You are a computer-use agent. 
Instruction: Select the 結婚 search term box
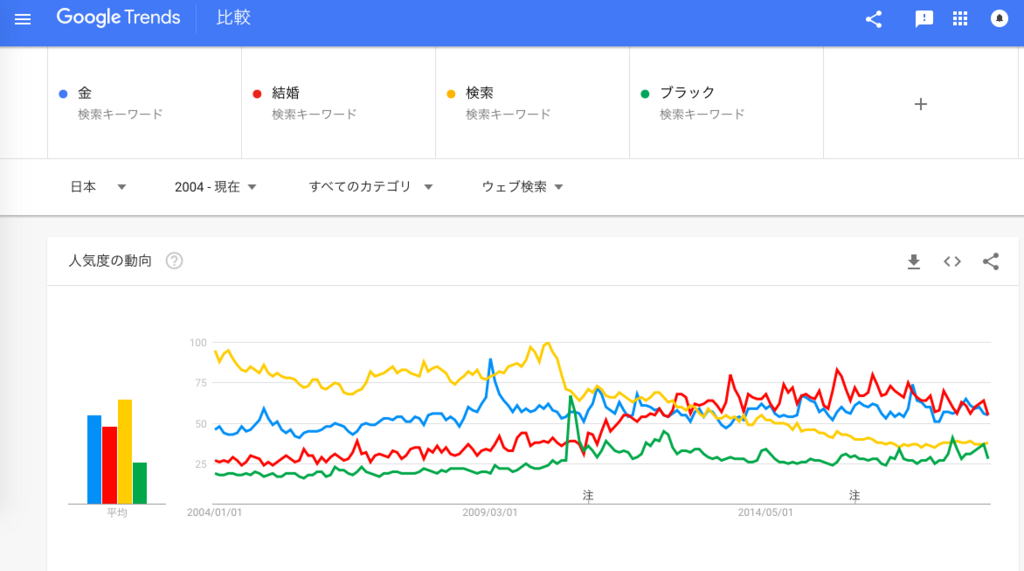coord(338,103)
